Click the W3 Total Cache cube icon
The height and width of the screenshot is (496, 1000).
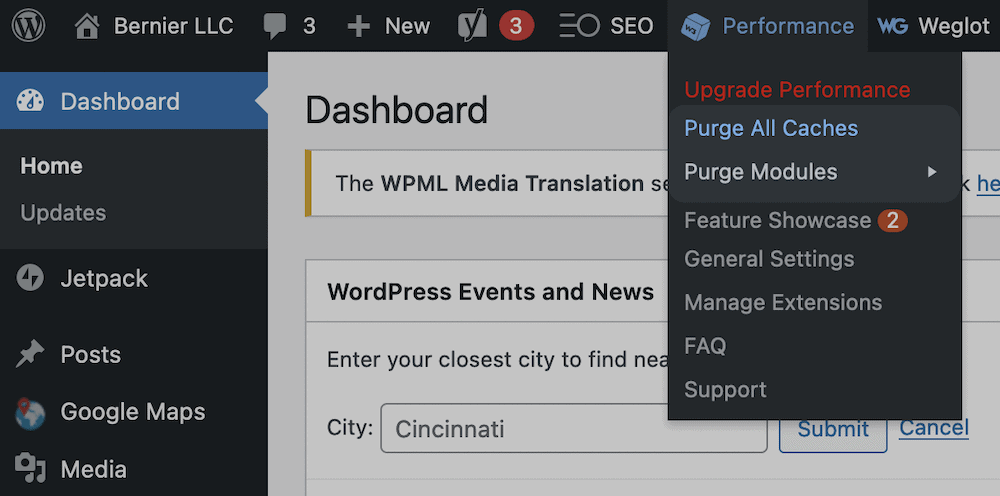(695, 27)
